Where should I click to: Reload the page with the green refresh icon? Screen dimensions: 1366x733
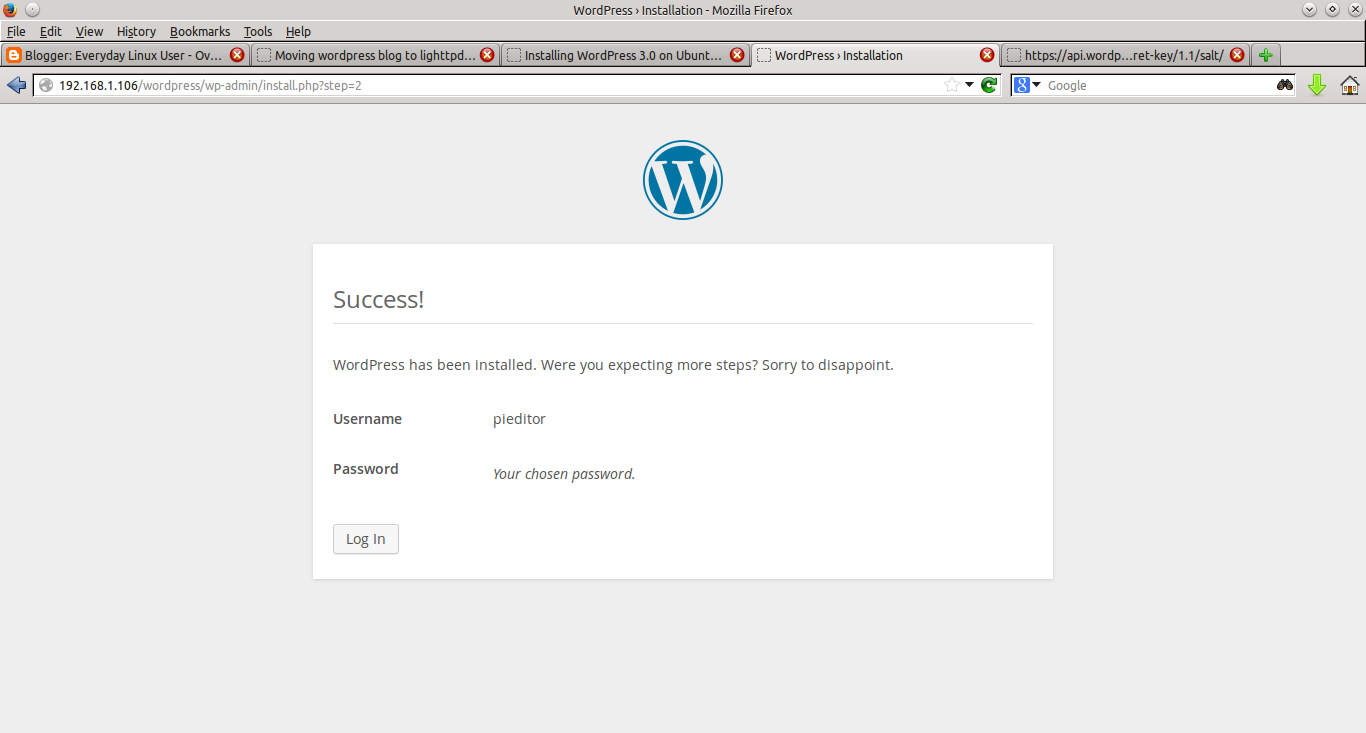tap(989, 85)
